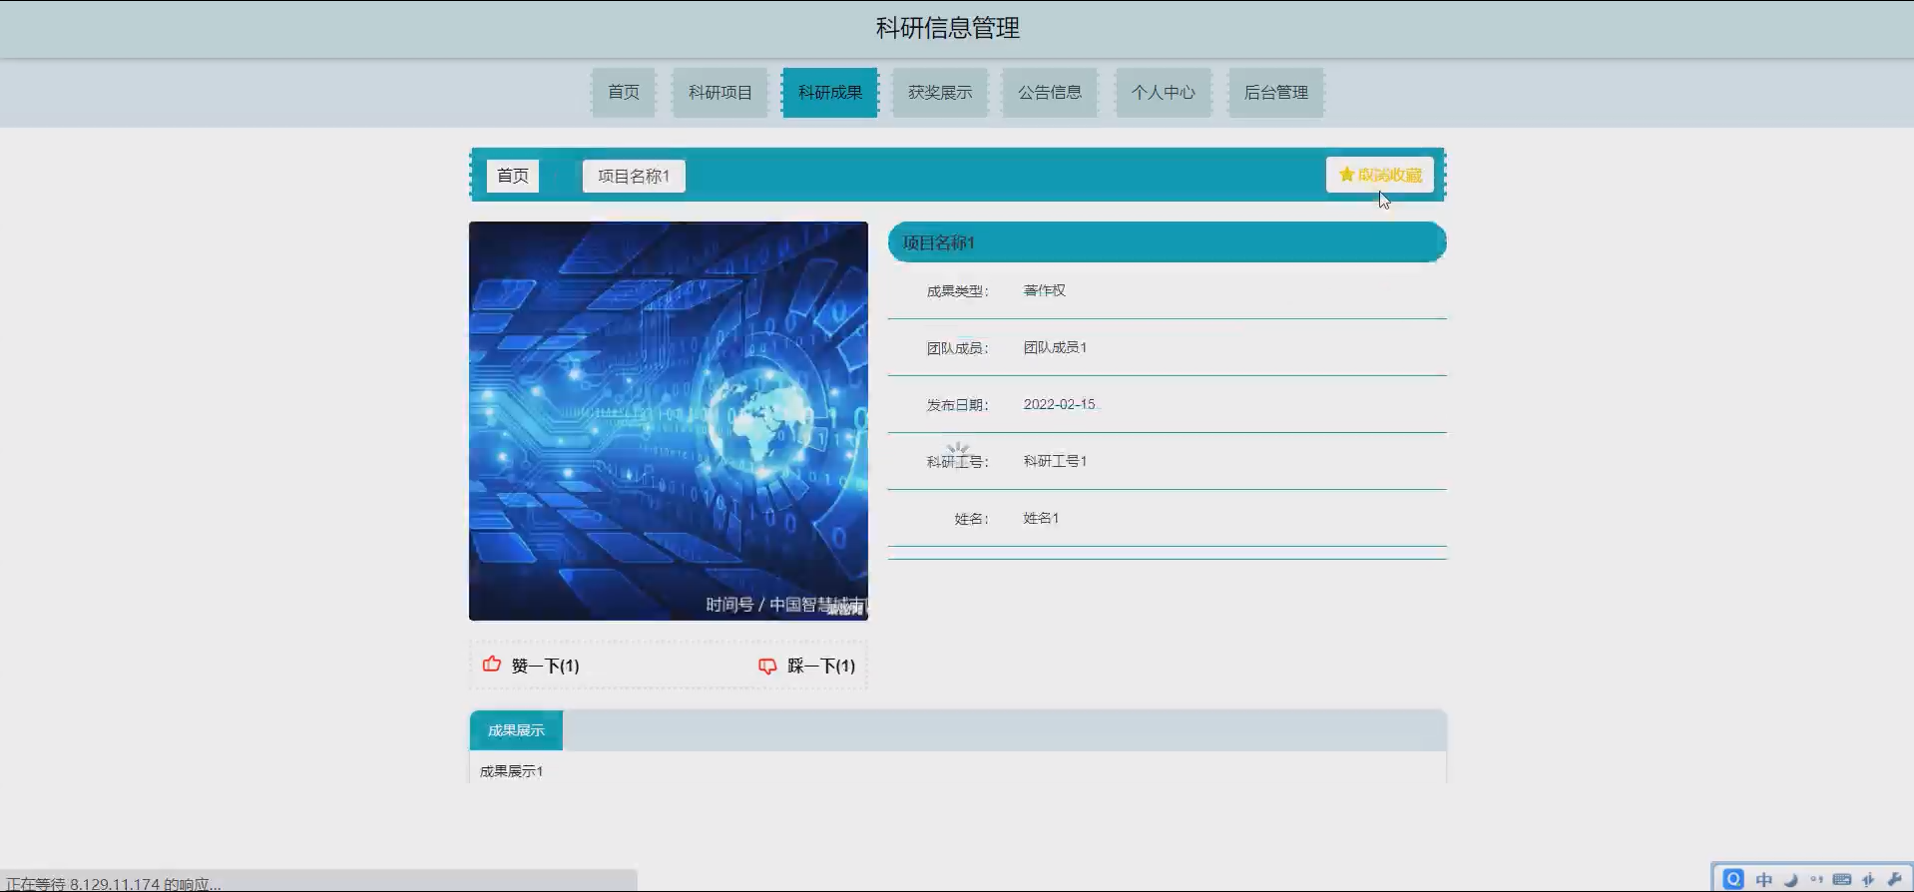Go to the 首页 nav menu item
Image resolution: width=1914 pixels, height=892 pixels.
pos(623,92)
